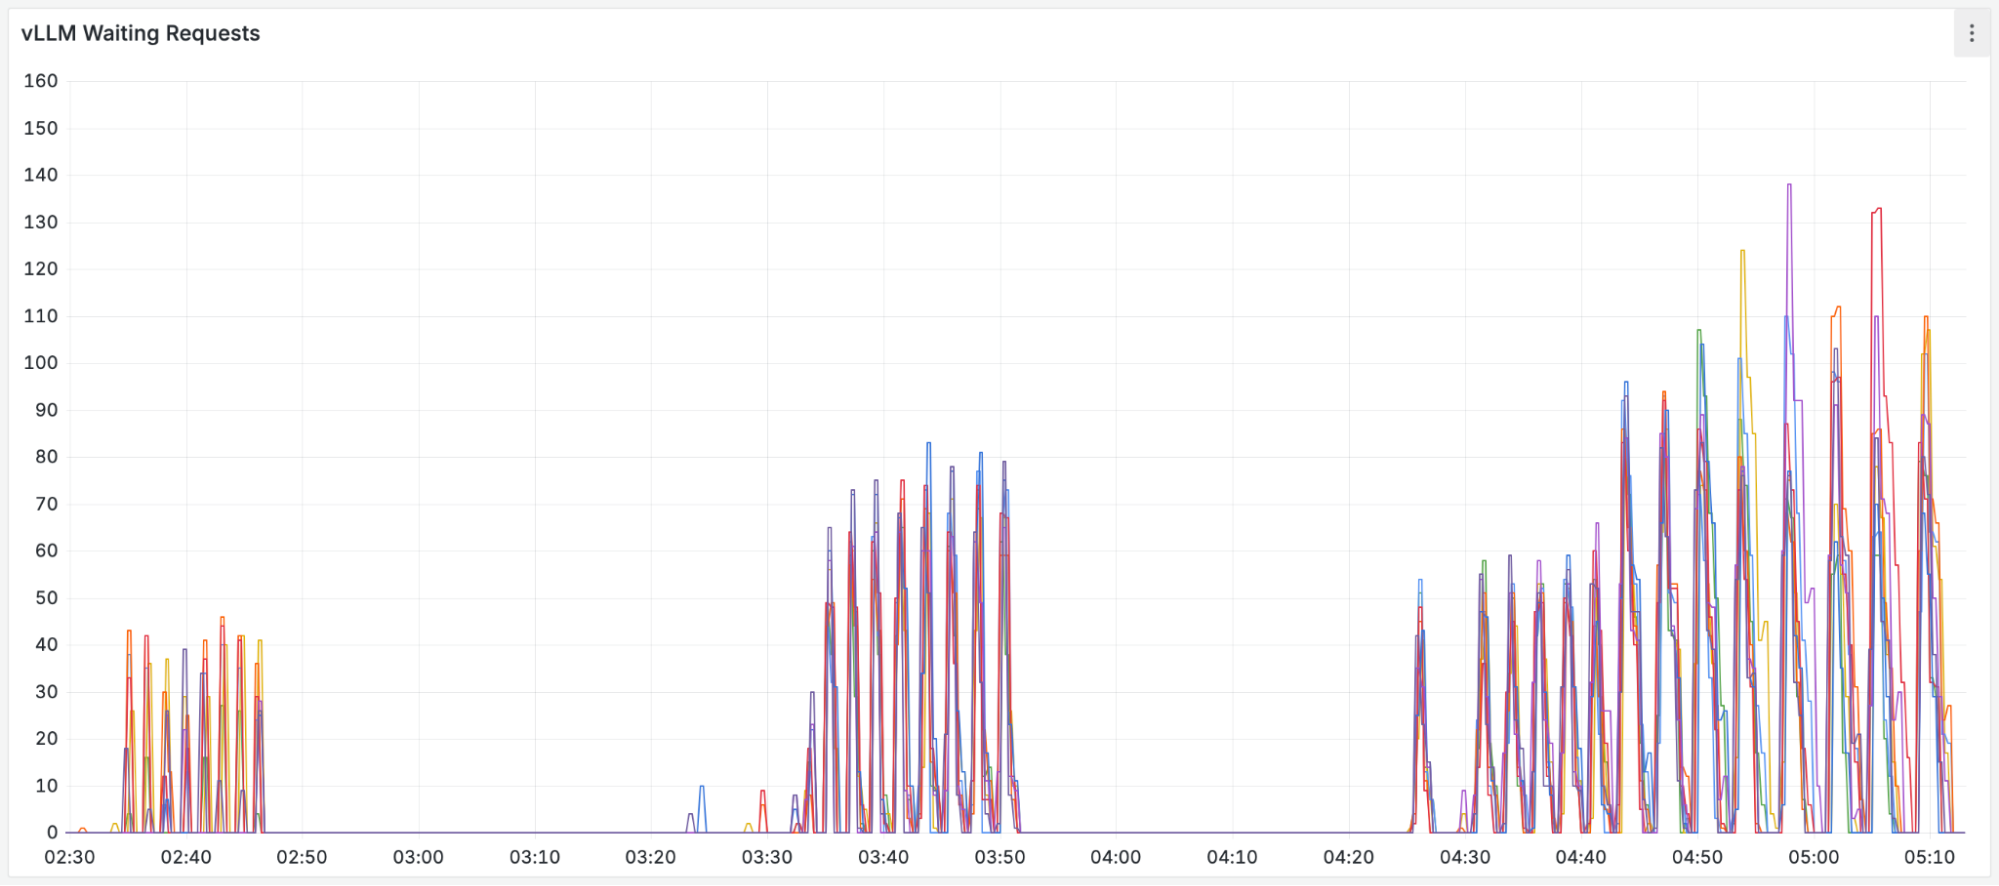Click the 0 y-axis value label

52,832
